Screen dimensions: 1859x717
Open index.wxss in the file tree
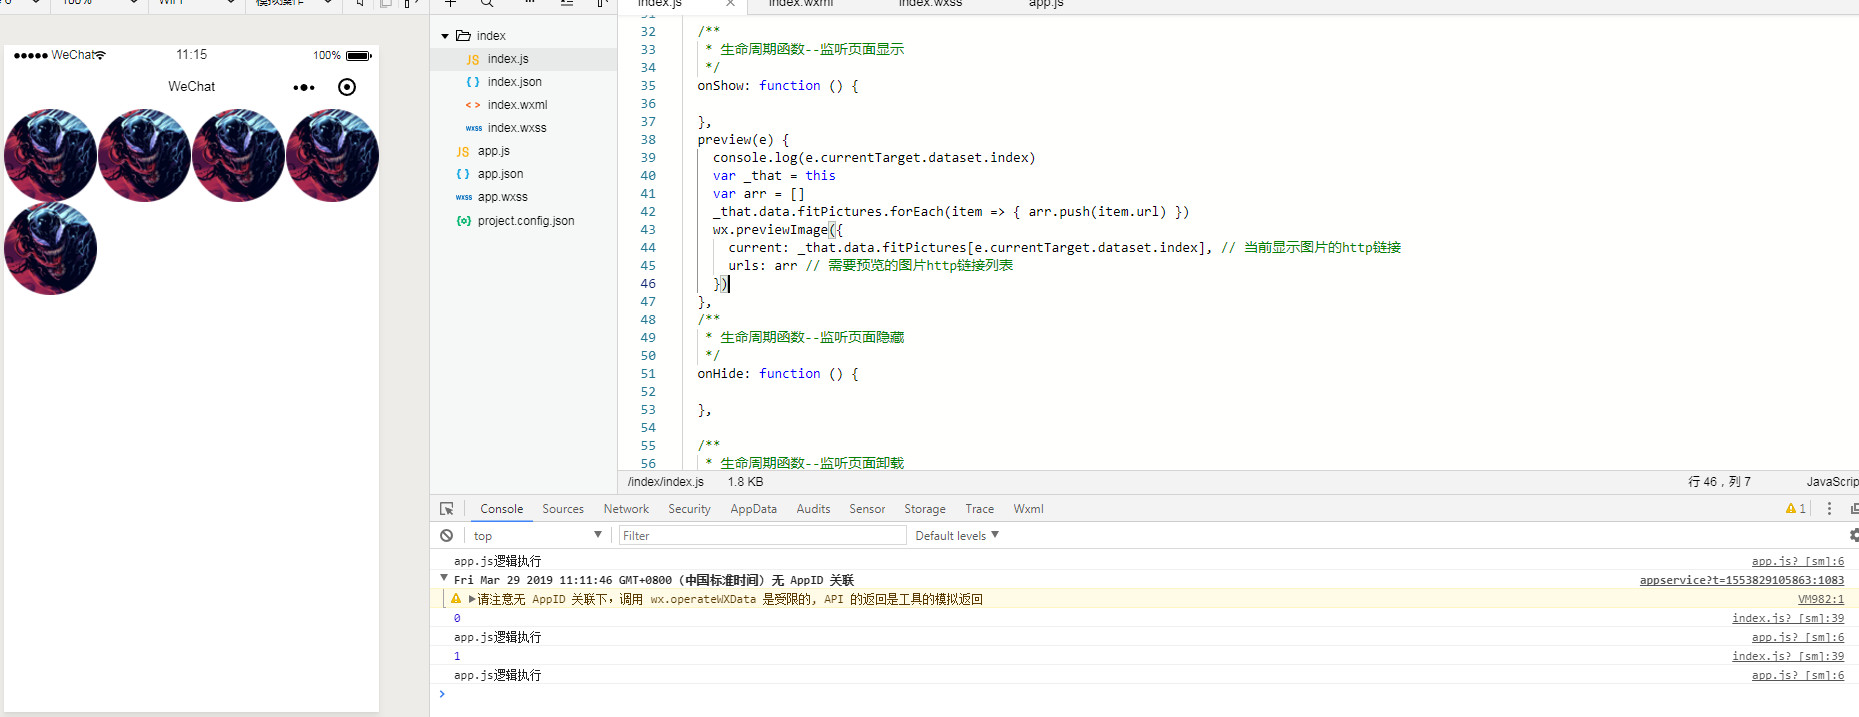click(517, 128)
